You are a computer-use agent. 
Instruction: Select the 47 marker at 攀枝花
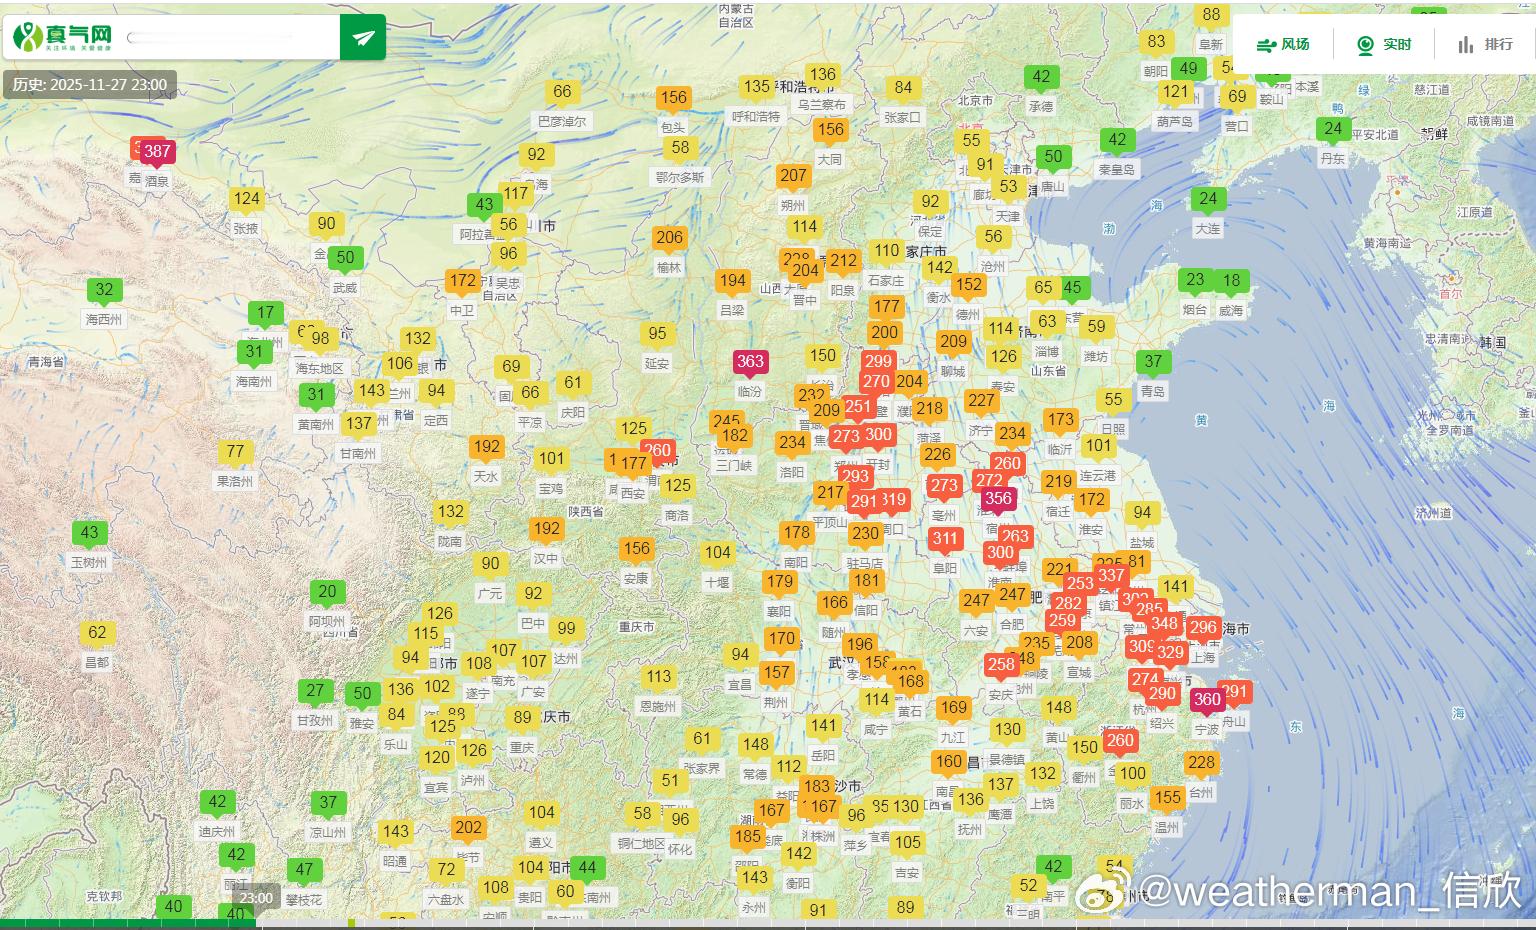[x=304, y=869]
